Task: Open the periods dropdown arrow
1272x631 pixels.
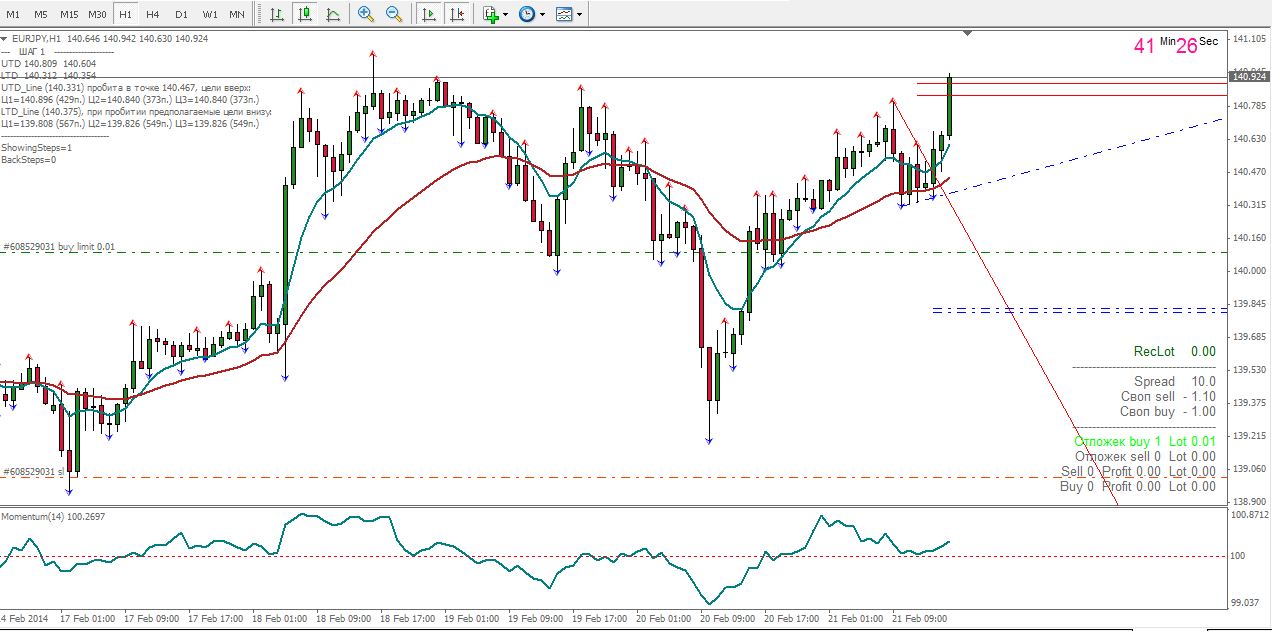Action: click(x=543, y=15)
